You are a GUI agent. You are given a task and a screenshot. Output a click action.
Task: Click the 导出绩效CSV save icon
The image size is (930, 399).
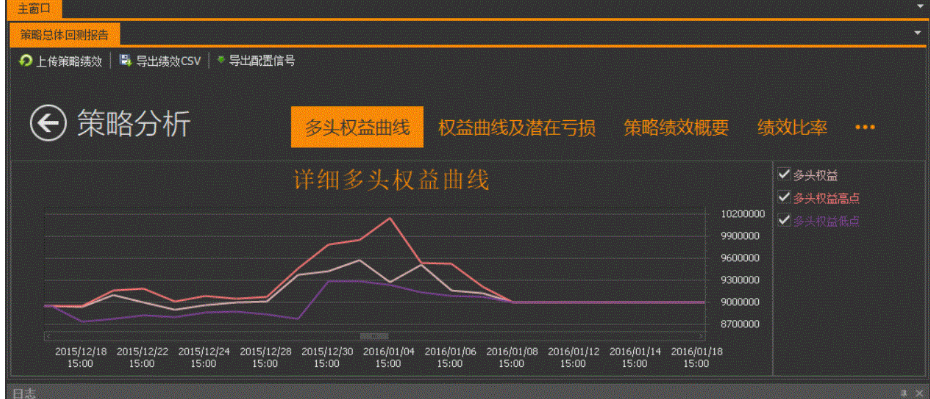125,60
